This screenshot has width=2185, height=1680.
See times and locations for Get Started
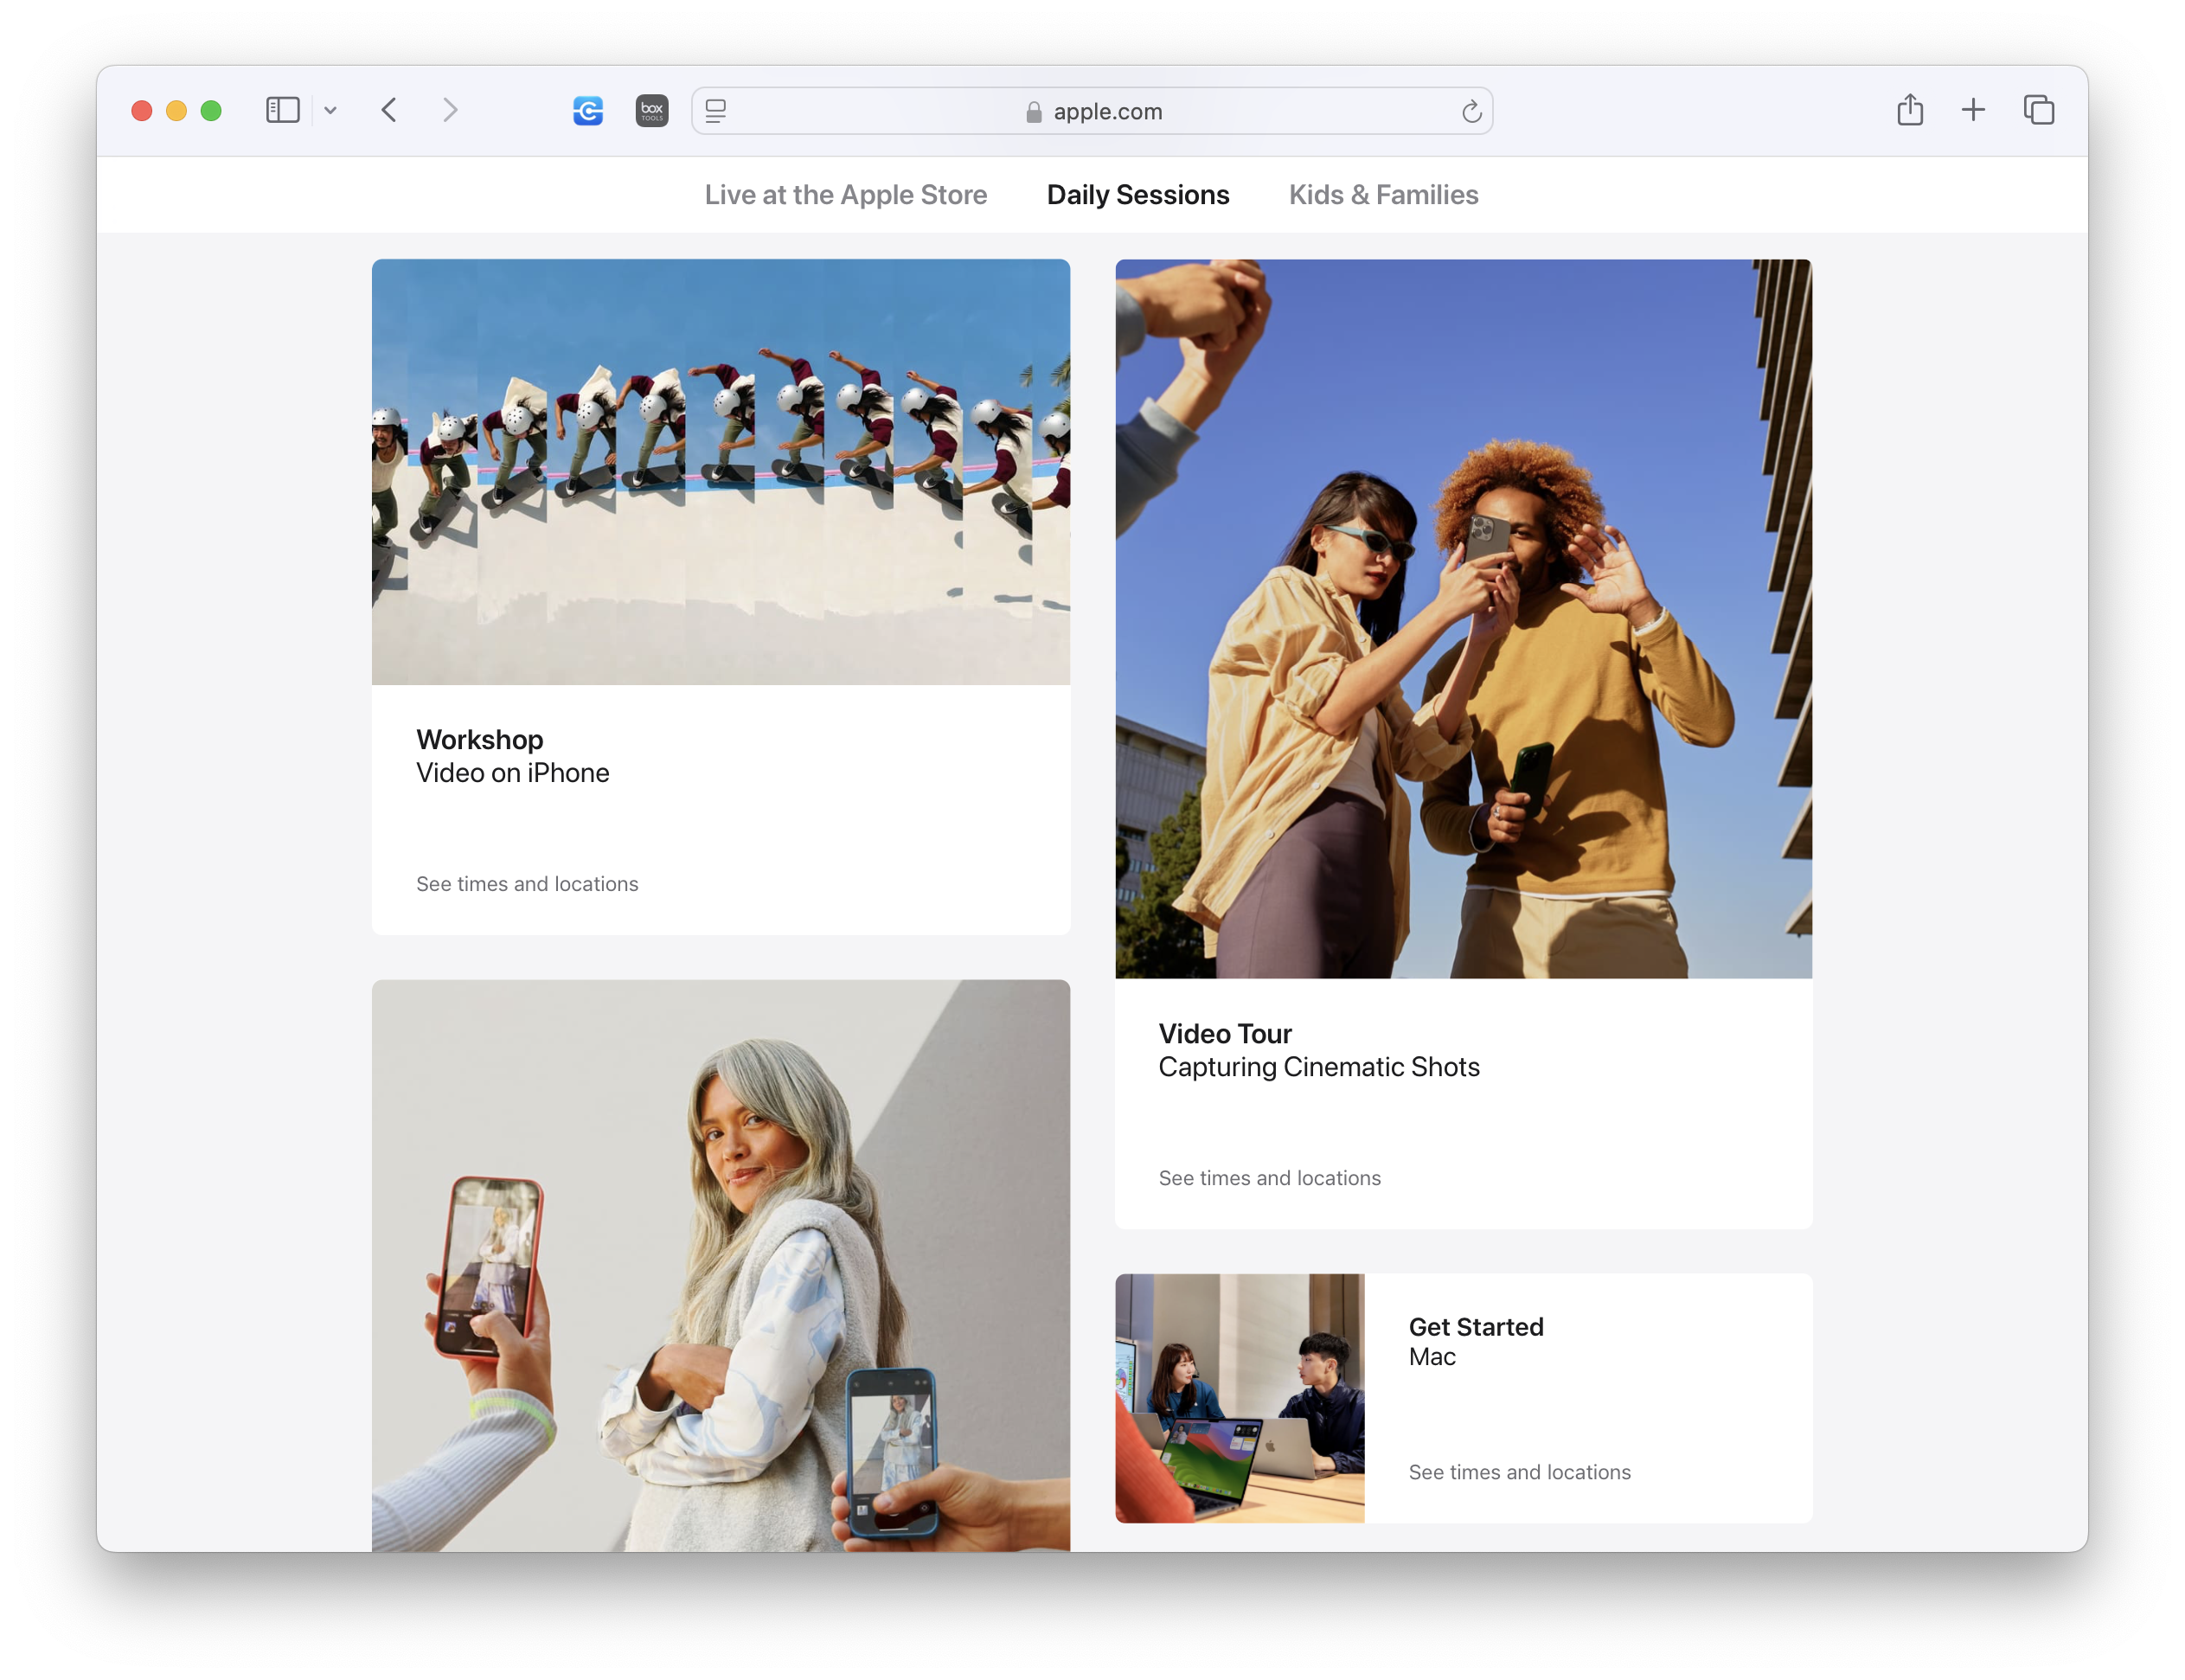[x=1520, y=1472]
